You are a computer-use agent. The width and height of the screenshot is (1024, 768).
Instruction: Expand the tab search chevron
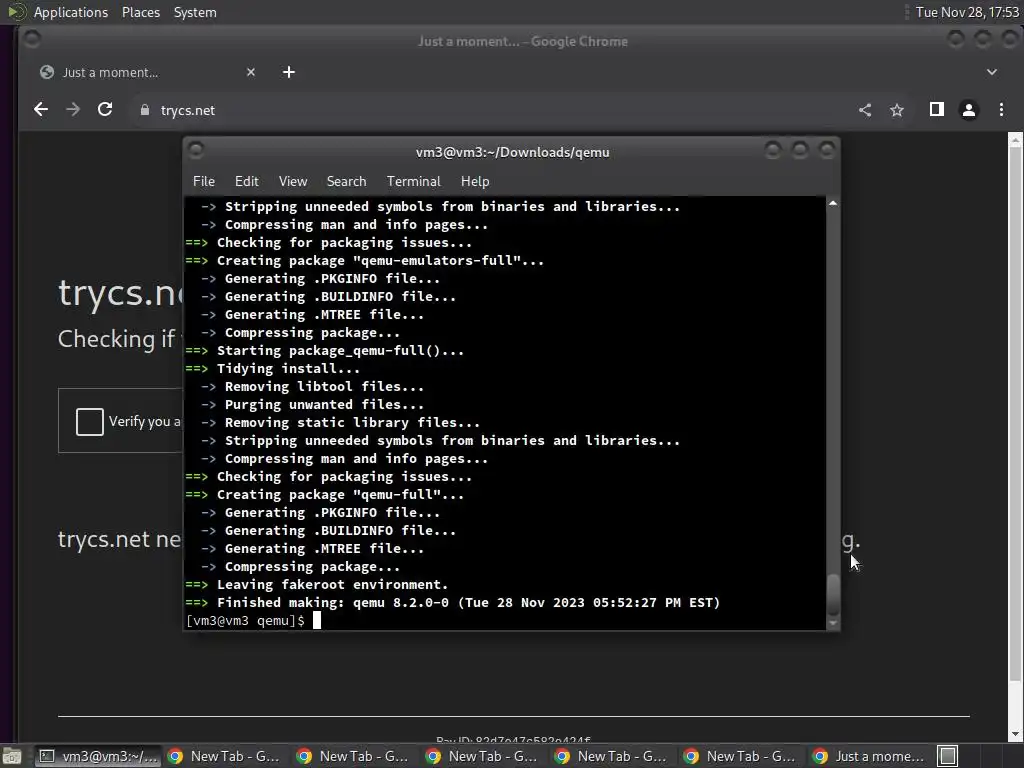pyautogui.click(x=991, y=72)
